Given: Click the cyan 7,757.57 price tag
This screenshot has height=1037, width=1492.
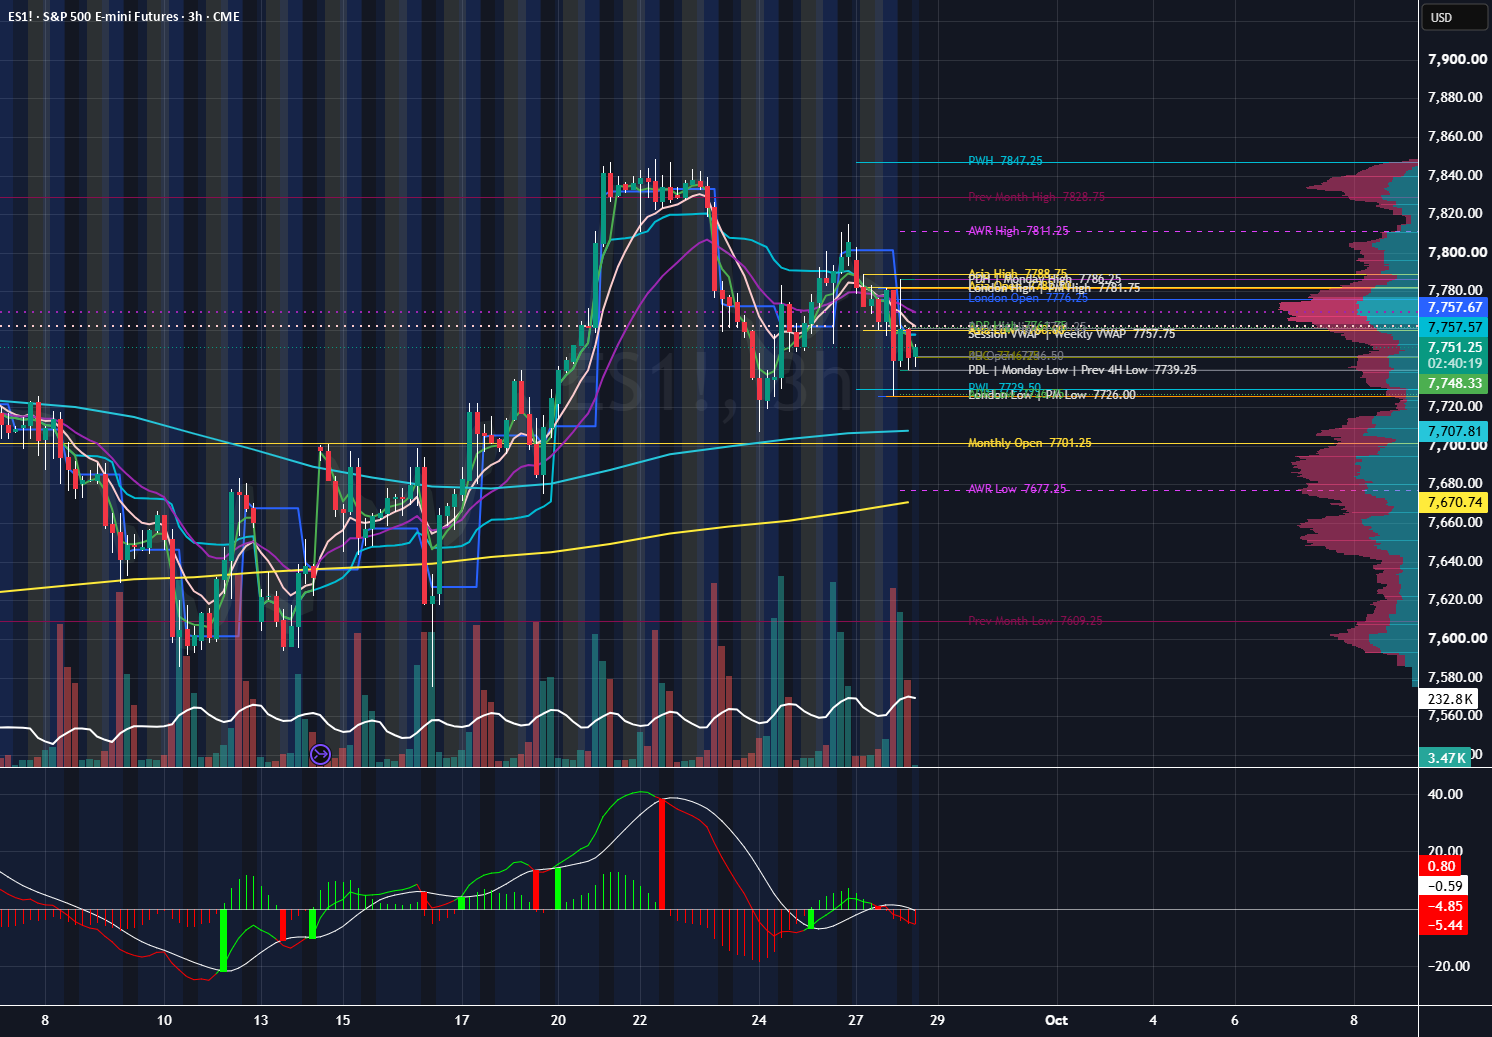Looking at the screenshot, I should (x=1454, y=327).
